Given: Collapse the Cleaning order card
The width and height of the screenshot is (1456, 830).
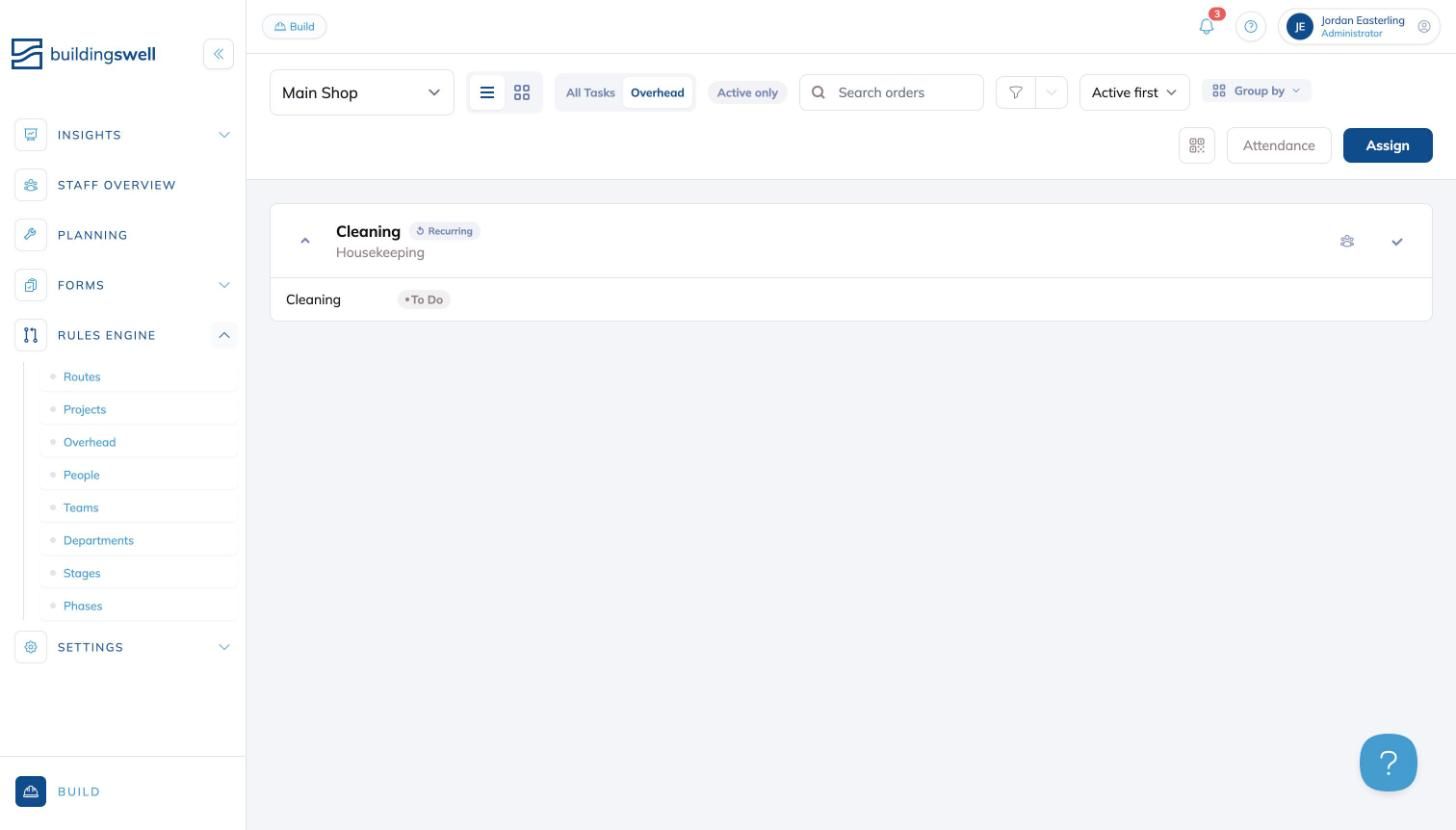Looking at the screenshot, I should (305, 241).
